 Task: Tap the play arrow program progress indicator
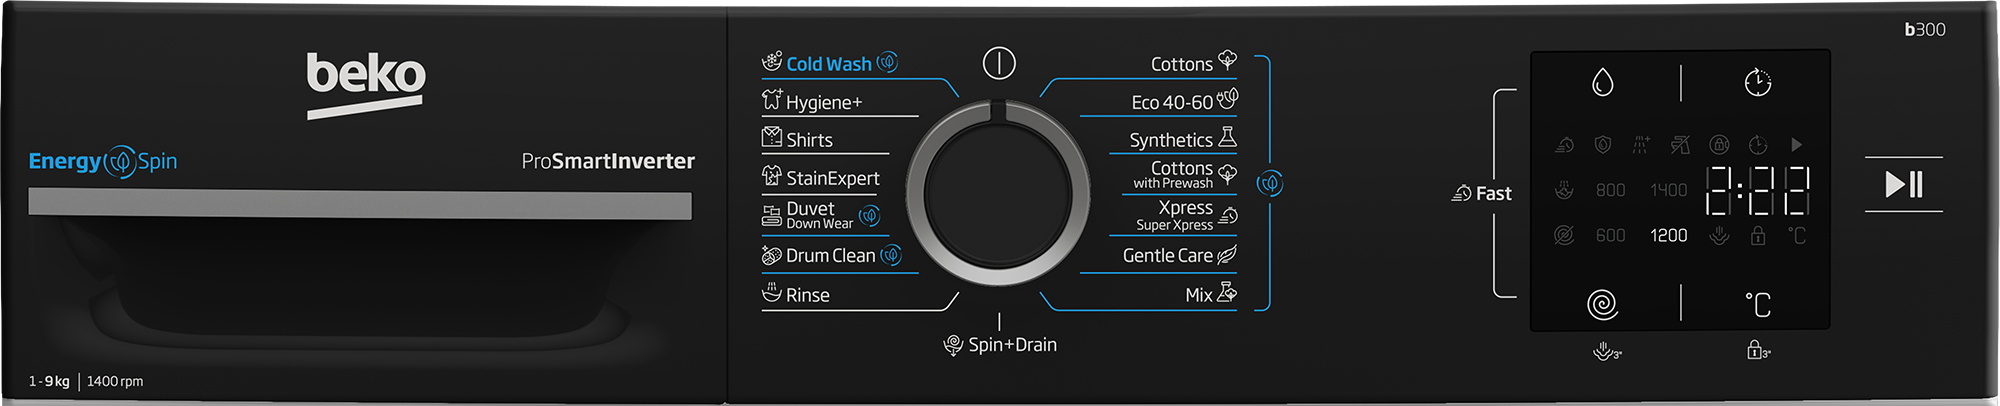pyautogui.click(x=1797, y=145)
